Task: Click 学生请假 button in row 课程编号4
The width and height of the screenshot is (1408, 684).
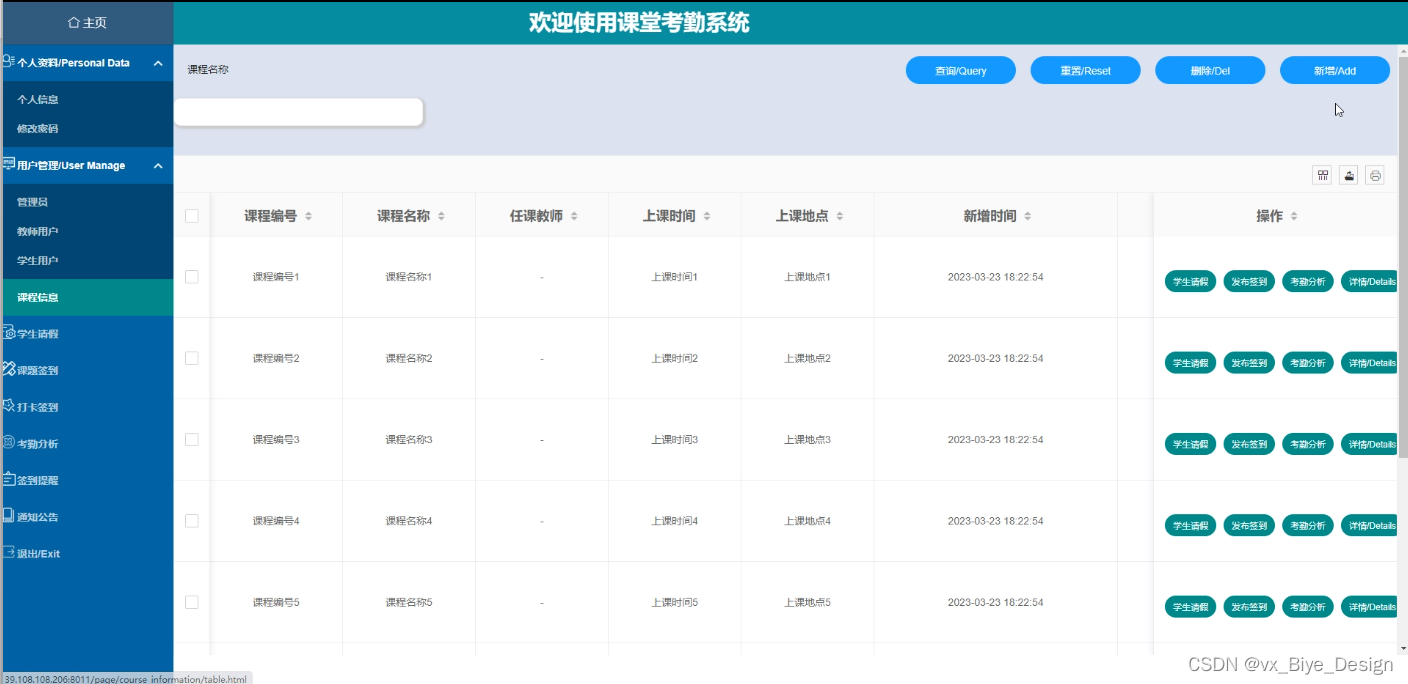Action: [1190, 525]
